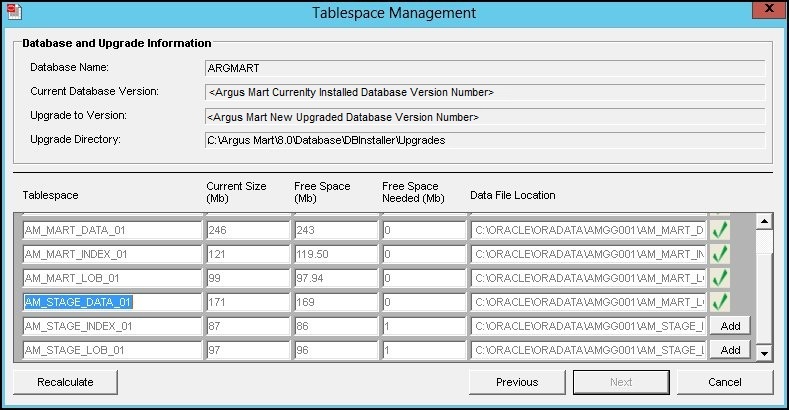Screen dimensions: 789x410
Task: Click the Current Database Version field
Action: (485, 92)
